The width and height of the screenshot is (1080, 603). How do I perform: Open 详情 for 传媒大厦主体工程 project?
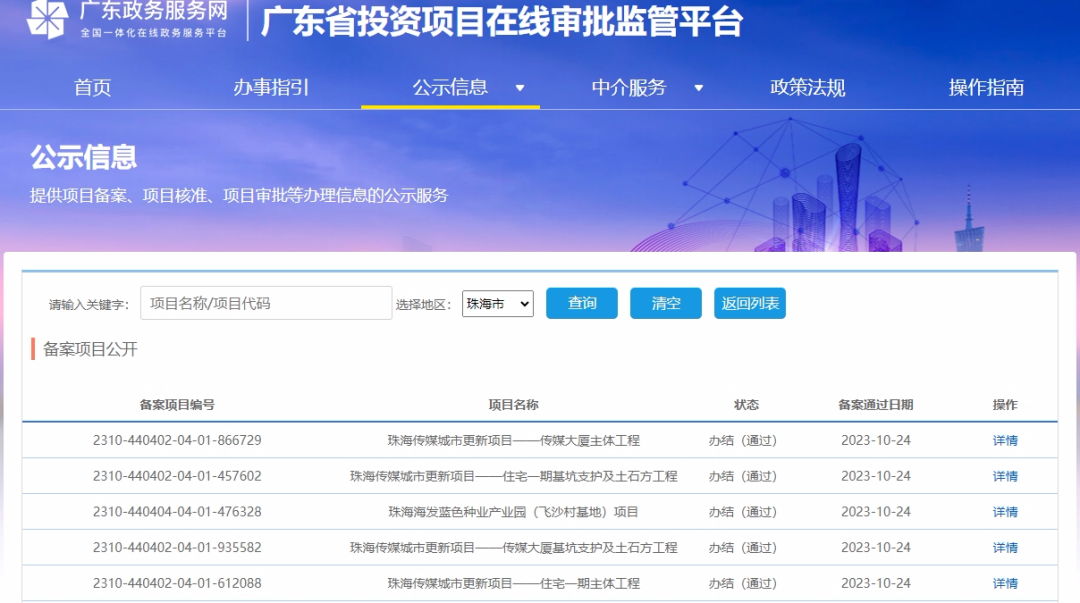[x=1005, y=440]
